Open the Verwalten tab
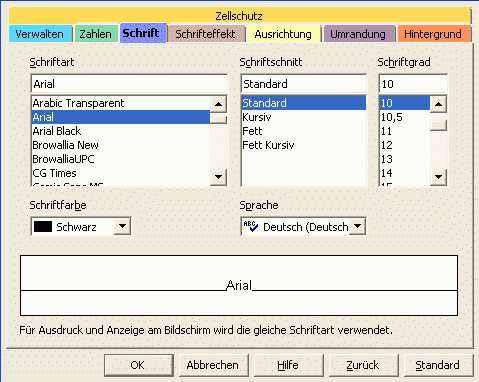This screenshot has width=479, height=382. 40,34
